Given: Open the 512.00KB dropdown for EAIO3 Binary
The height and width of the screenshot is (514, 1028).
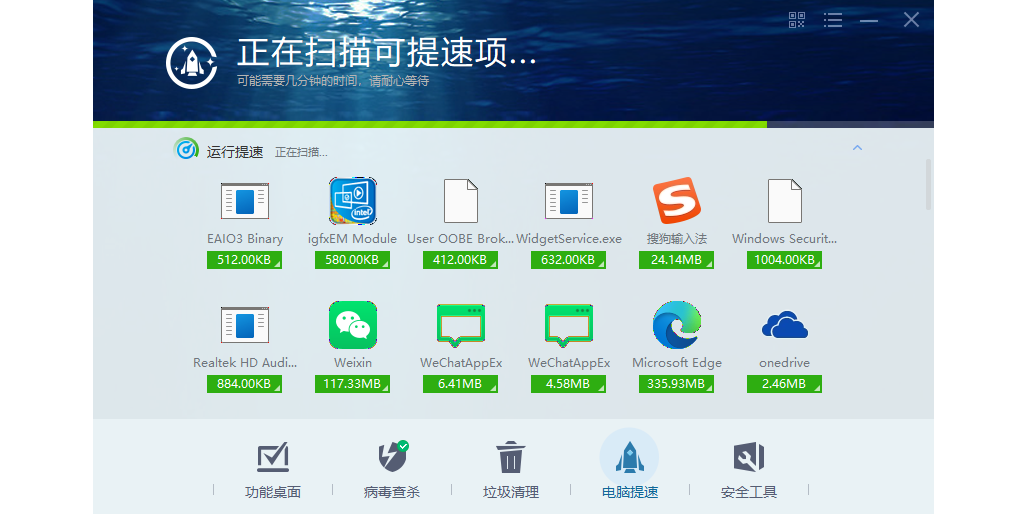Looking at the screenshot, I should tap(245, 260).
